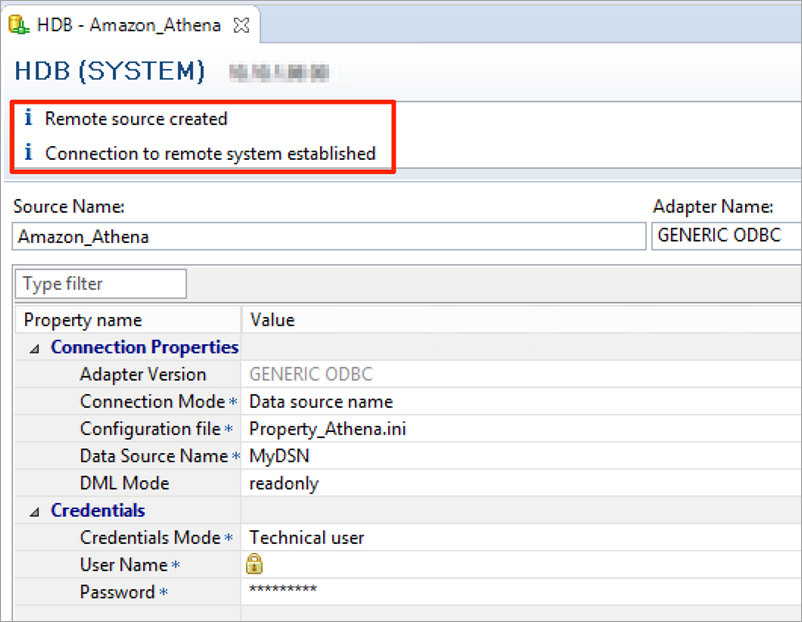Select the Credentials heading
The height and width of the screenshot is (622, 802).
[x=98, y=510]
